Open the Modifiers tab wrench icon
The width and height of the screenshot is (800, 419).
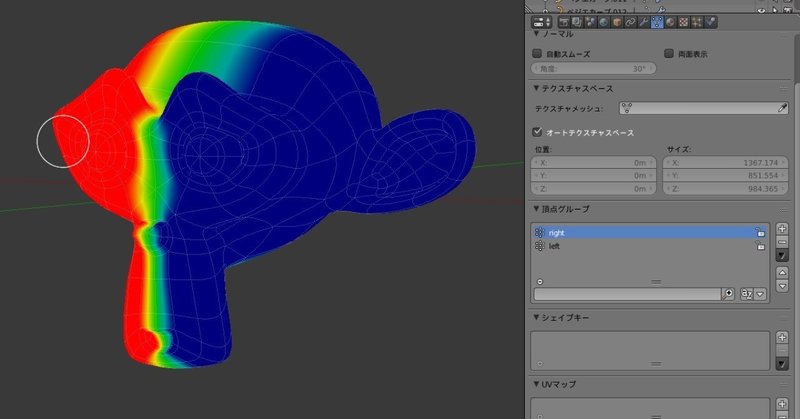[643, 22]
